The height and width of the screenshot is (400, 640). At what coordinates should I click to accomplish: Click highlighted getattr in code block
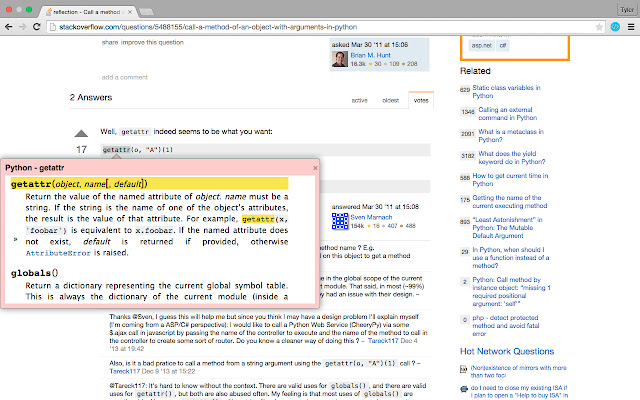click(x=116, y=150)
